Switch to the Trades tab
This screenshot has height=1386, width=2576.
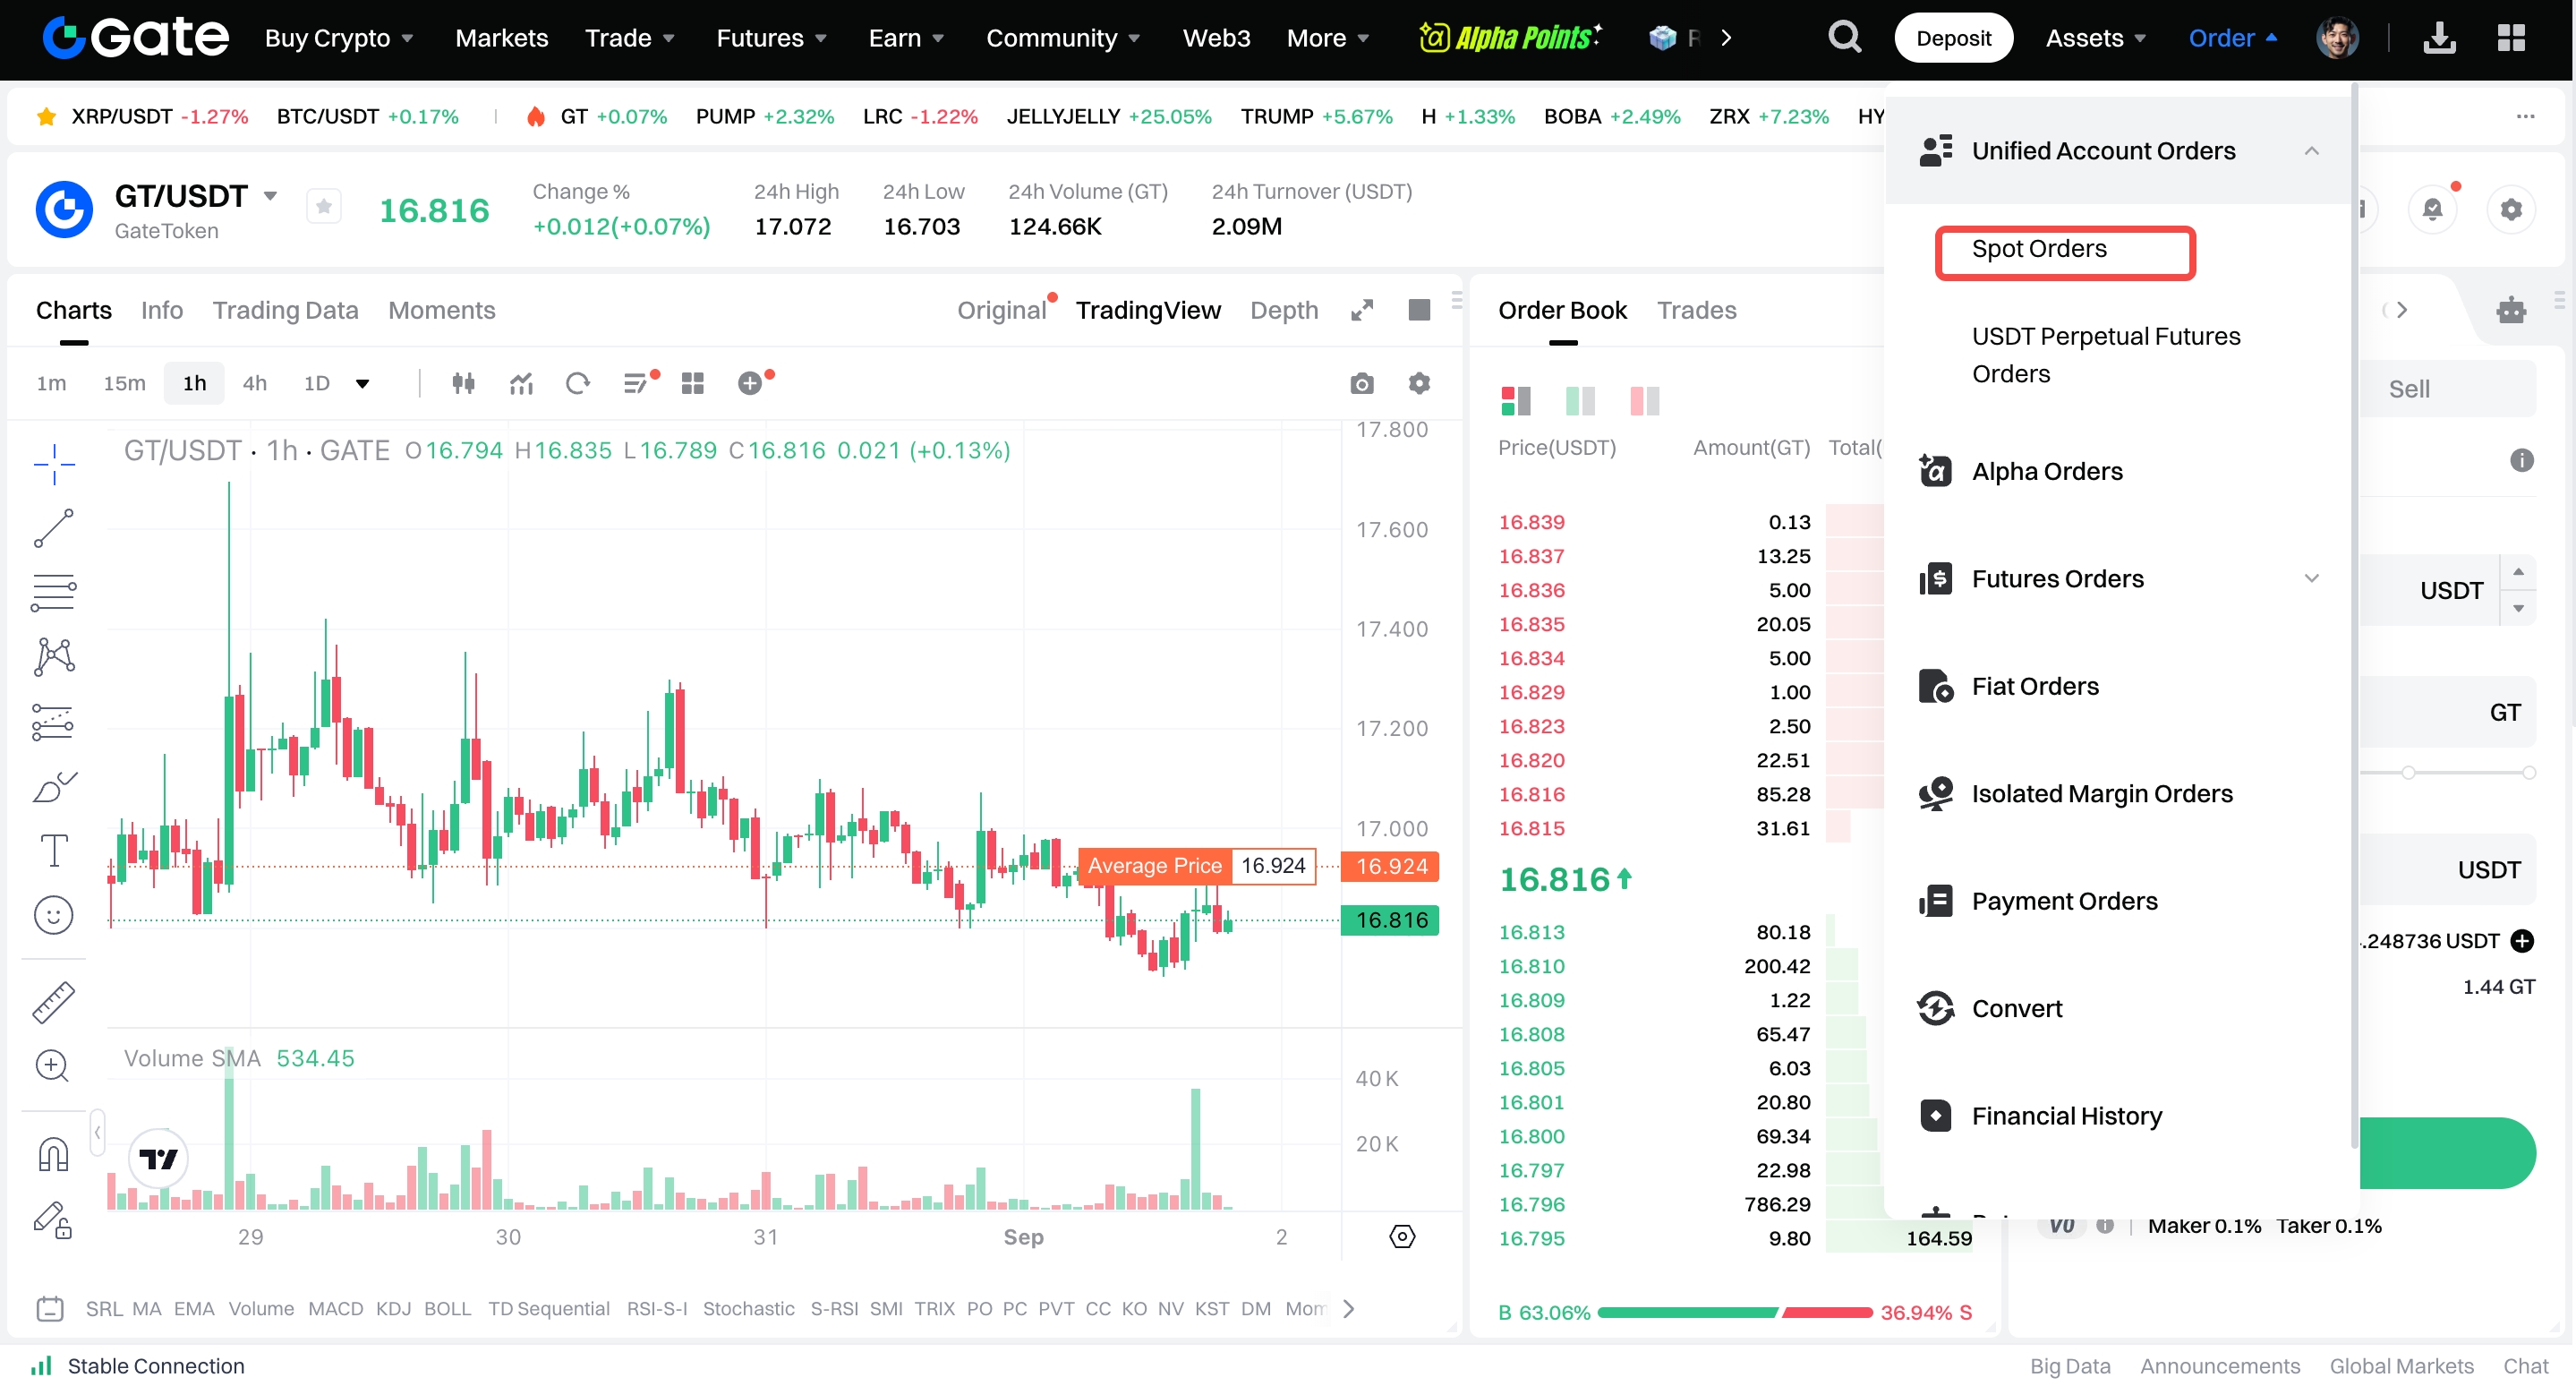coord(1696,310)
